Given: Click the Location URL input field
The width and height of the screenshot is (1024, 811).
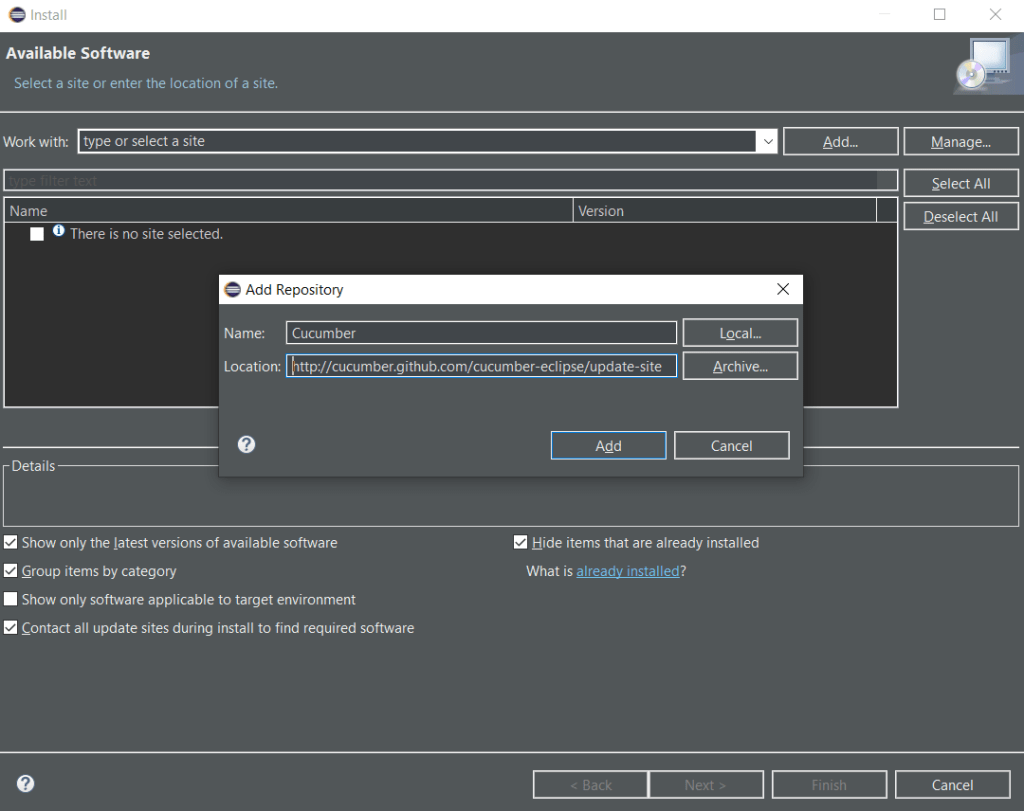Looking at the screenshot, I should [x=481, y=367].
